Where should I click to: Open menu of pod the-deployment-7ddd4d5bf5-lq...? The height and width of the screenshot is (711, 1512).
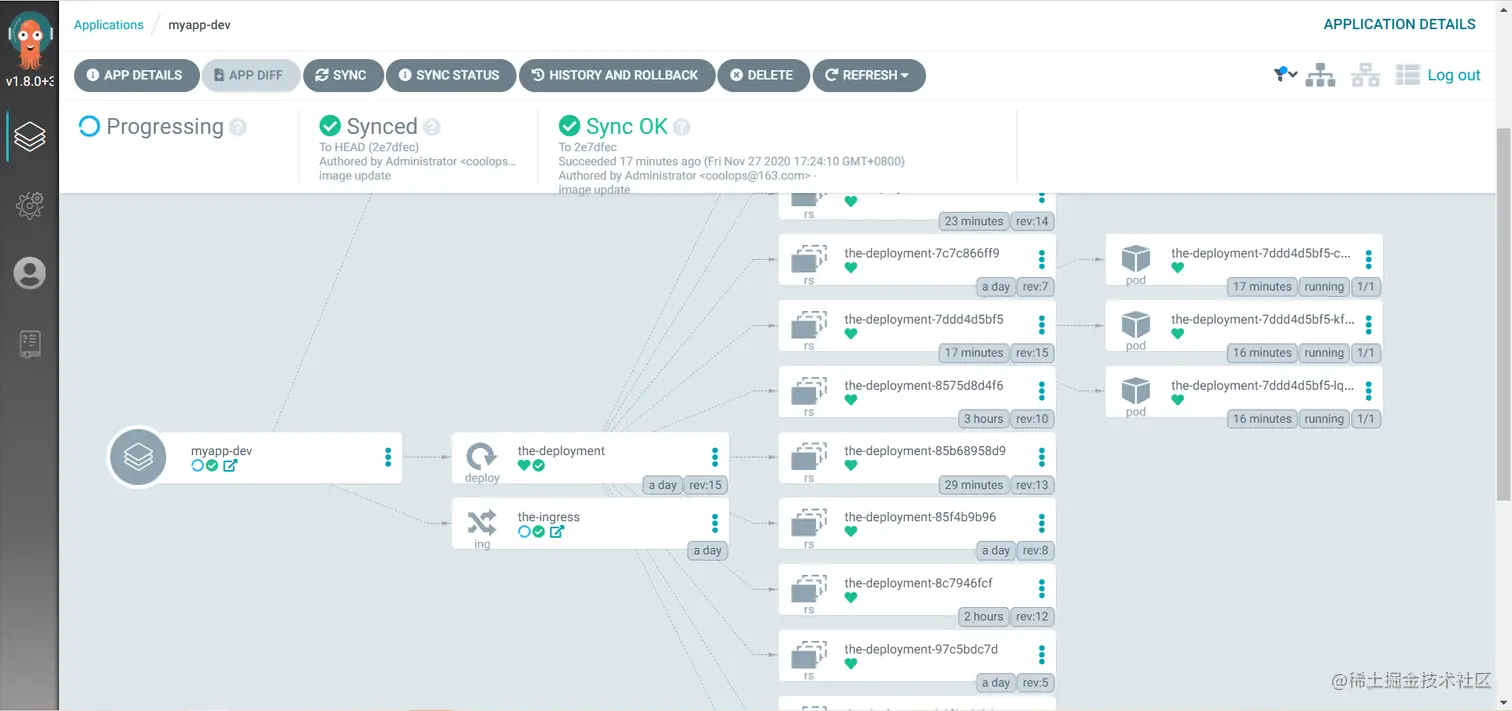click(1369, 391)
